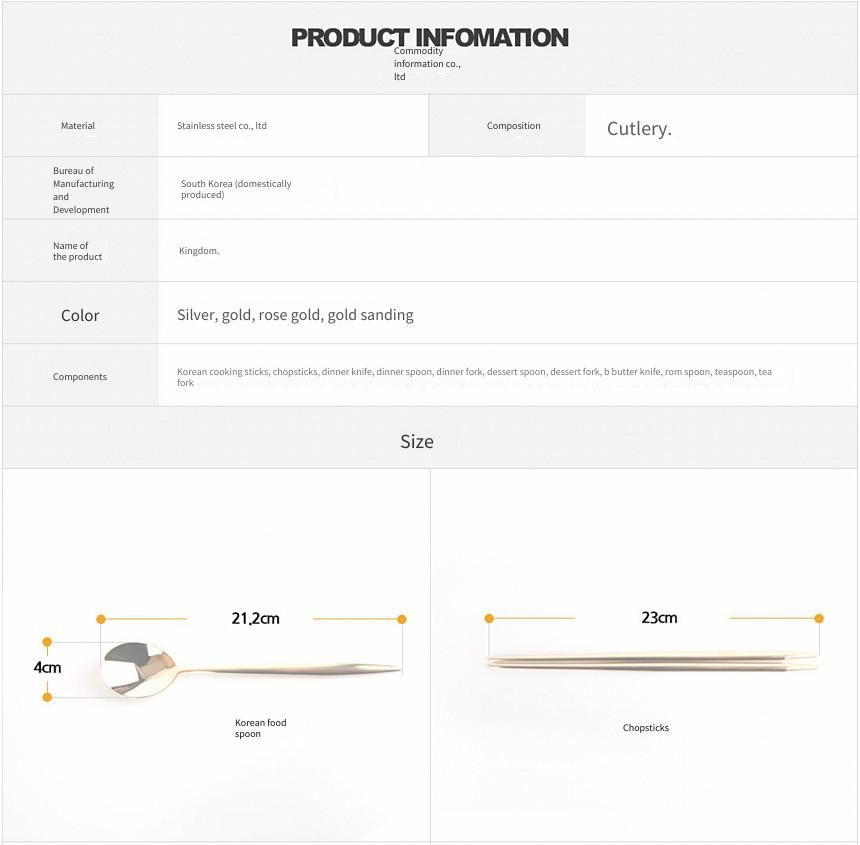Click the 4cm spoon width label

(x=47, y=667)
